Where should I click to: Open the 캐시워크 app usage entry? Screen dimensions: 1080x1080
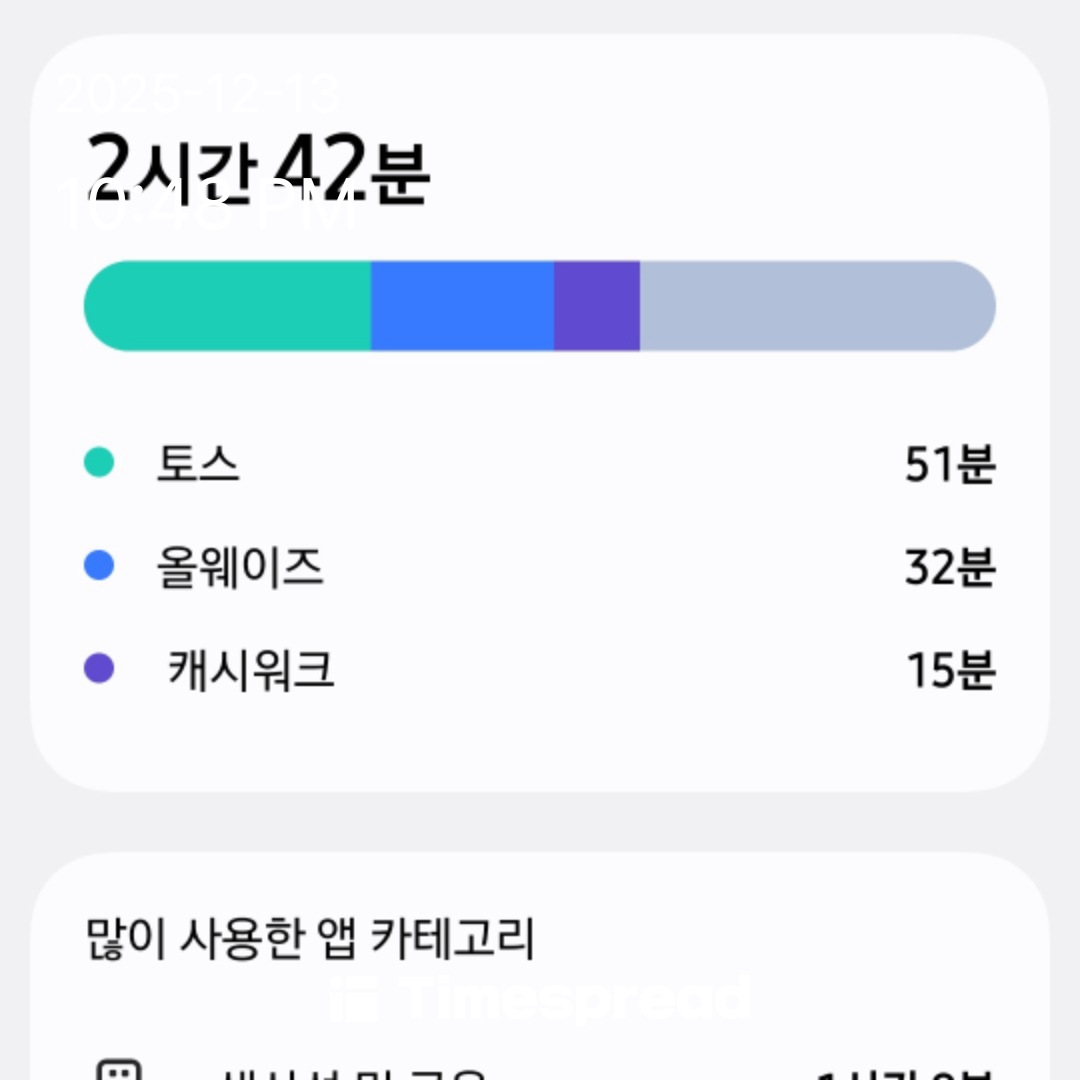[250, 669]
